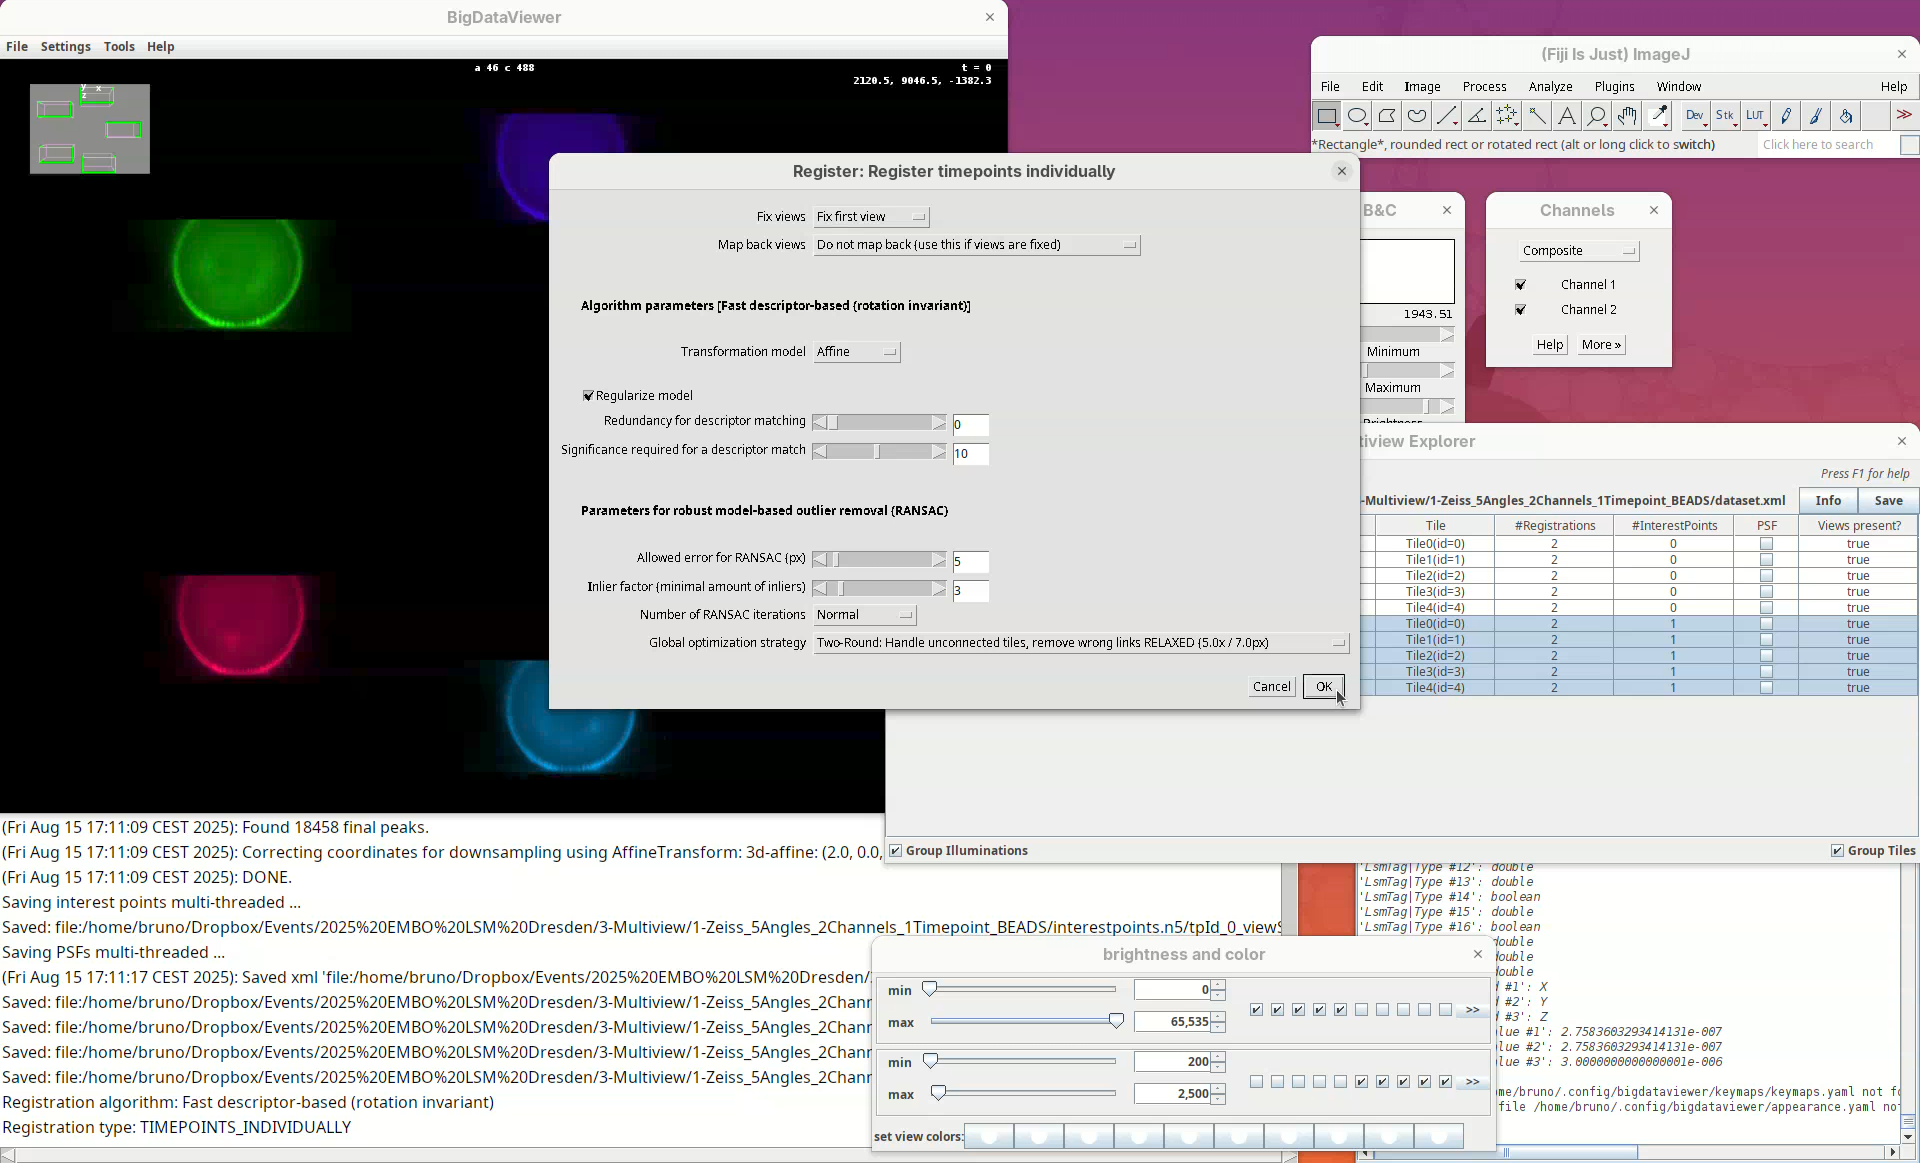Select the Freehand selection tool
This screenshot has height=1163, width=1920.
tap(1416, 116)
